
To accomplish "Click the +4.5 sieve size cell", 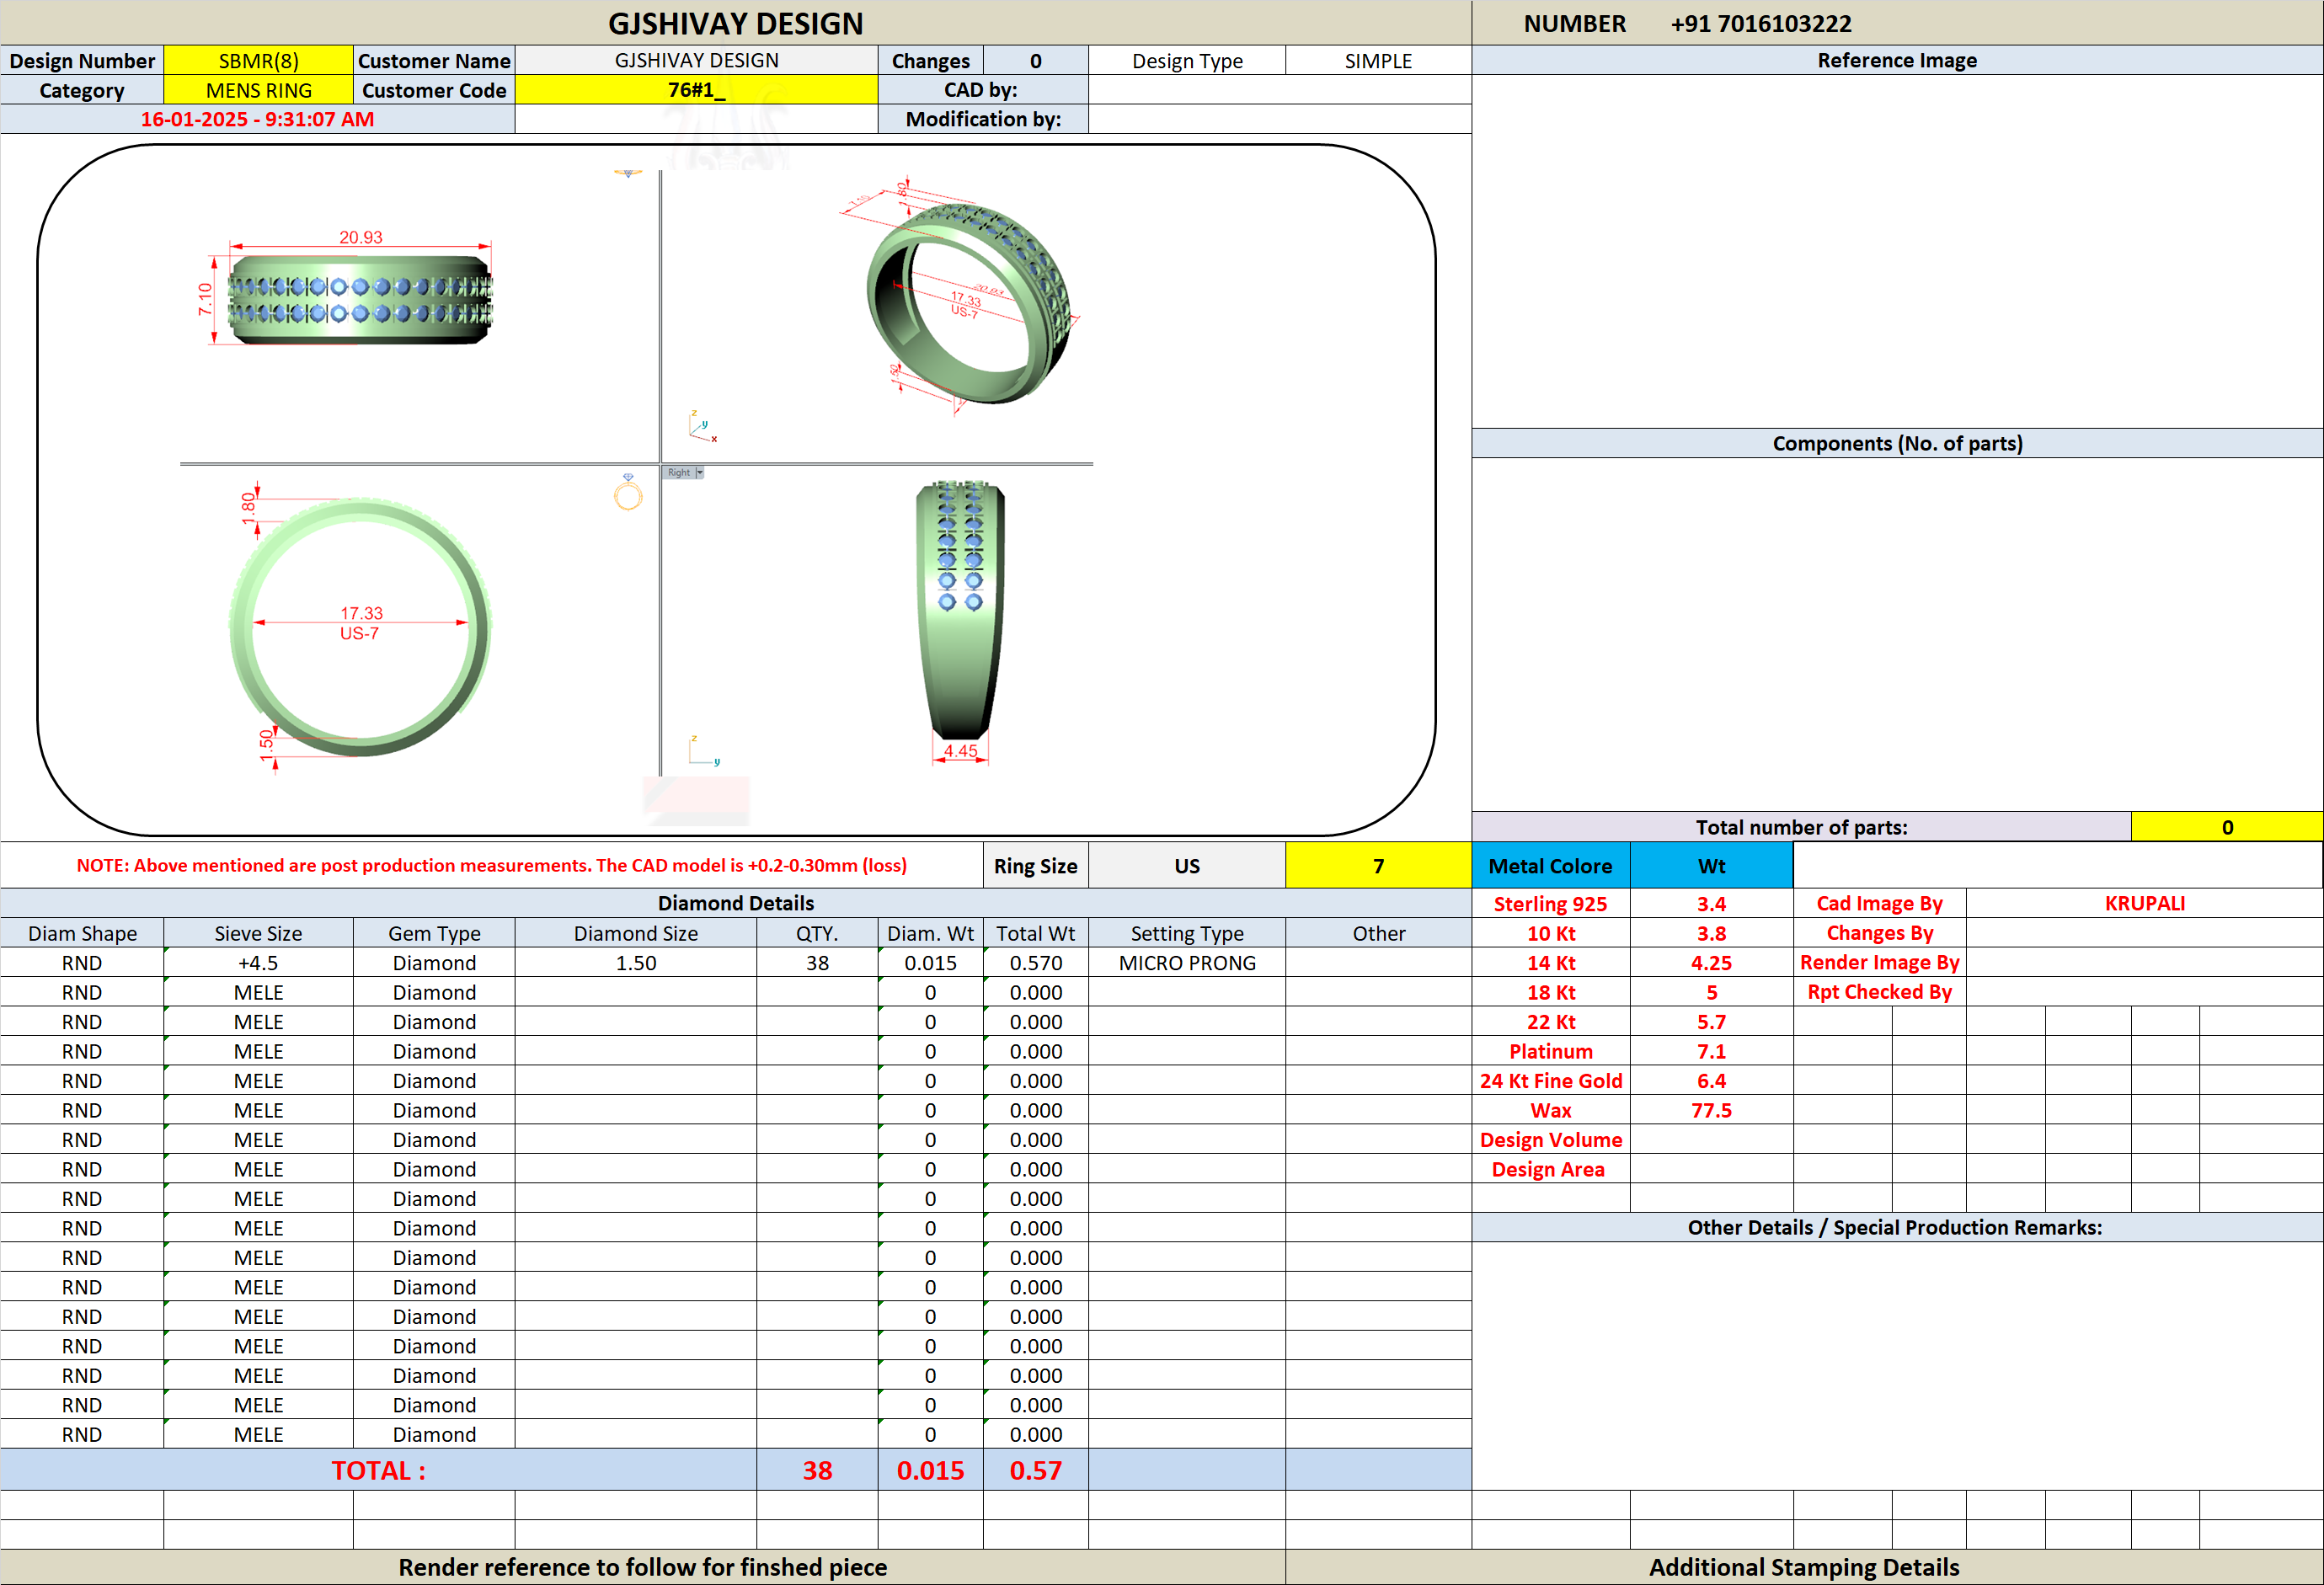I will click(258, 963).
